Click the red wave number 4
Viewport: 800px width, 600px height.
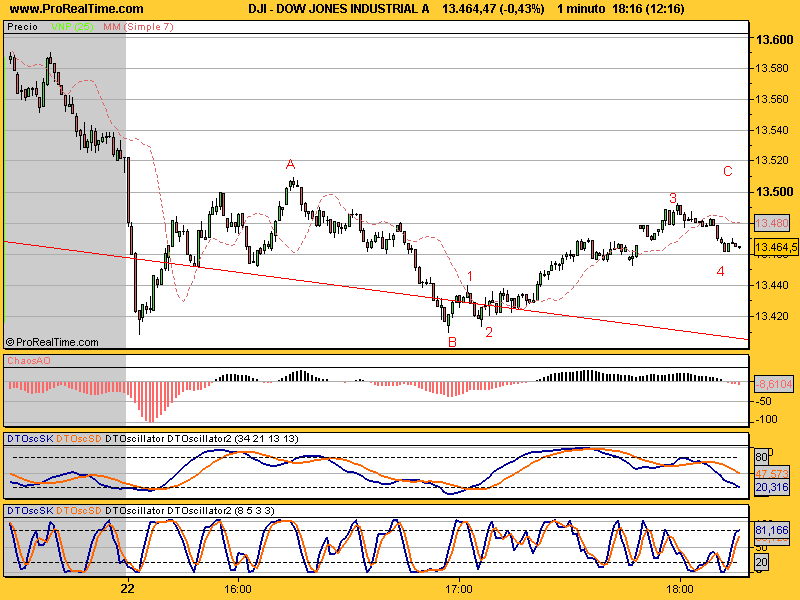(720, 271)
